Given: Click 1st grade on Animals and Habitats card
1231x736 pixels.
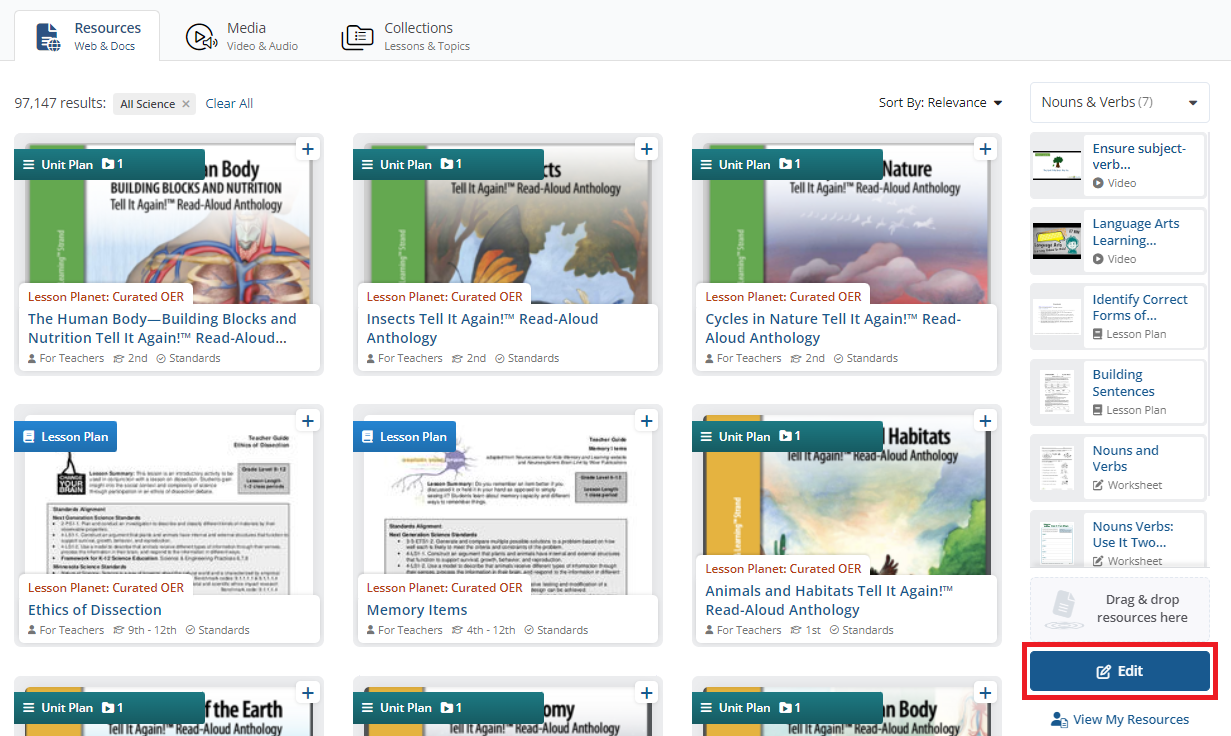Looking at the screenshot, I should click(806, 630).
